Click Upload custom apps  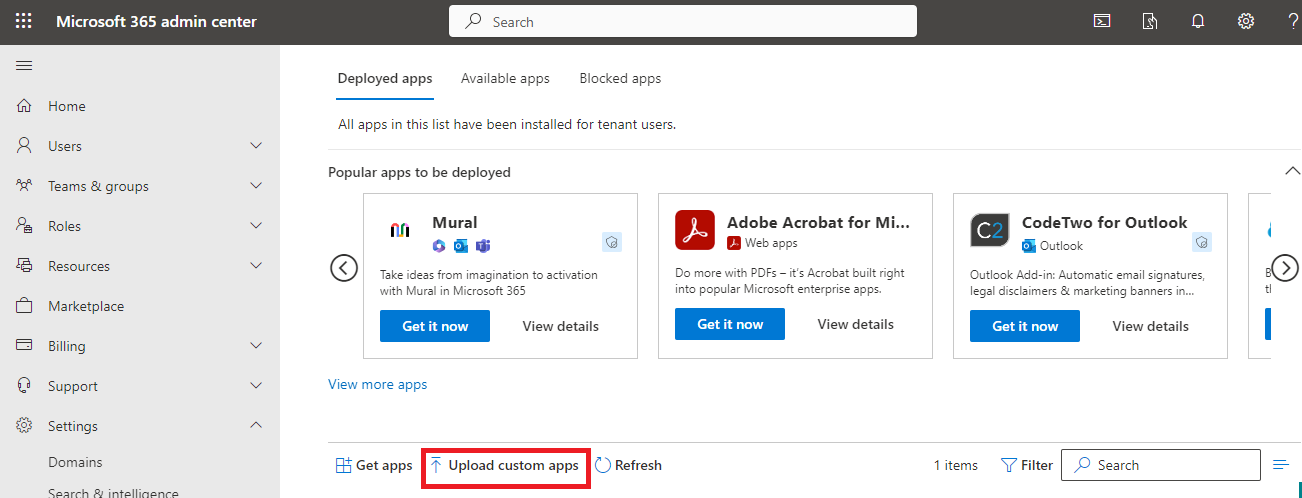coord(505,465)
